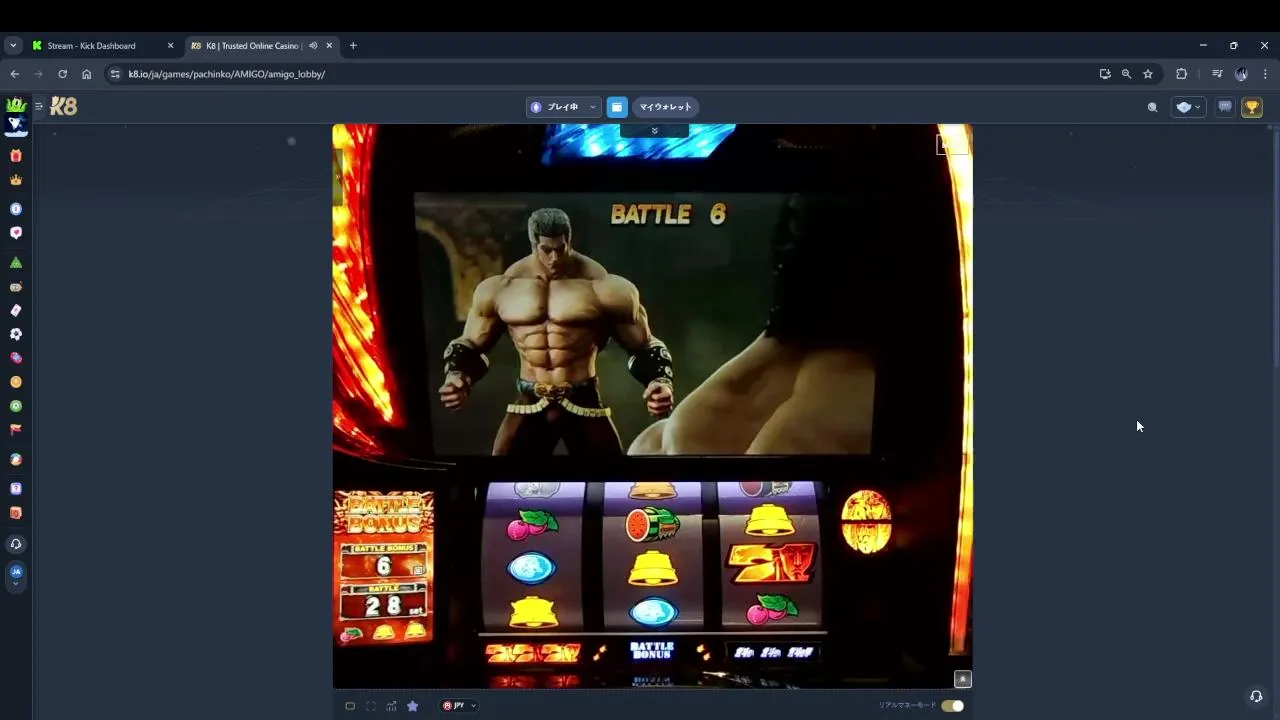Open the gold trophy icon
Image resolution: width=1280 pixels, height=720 pixels.
pyautogui.click(x=1251, y=107)
